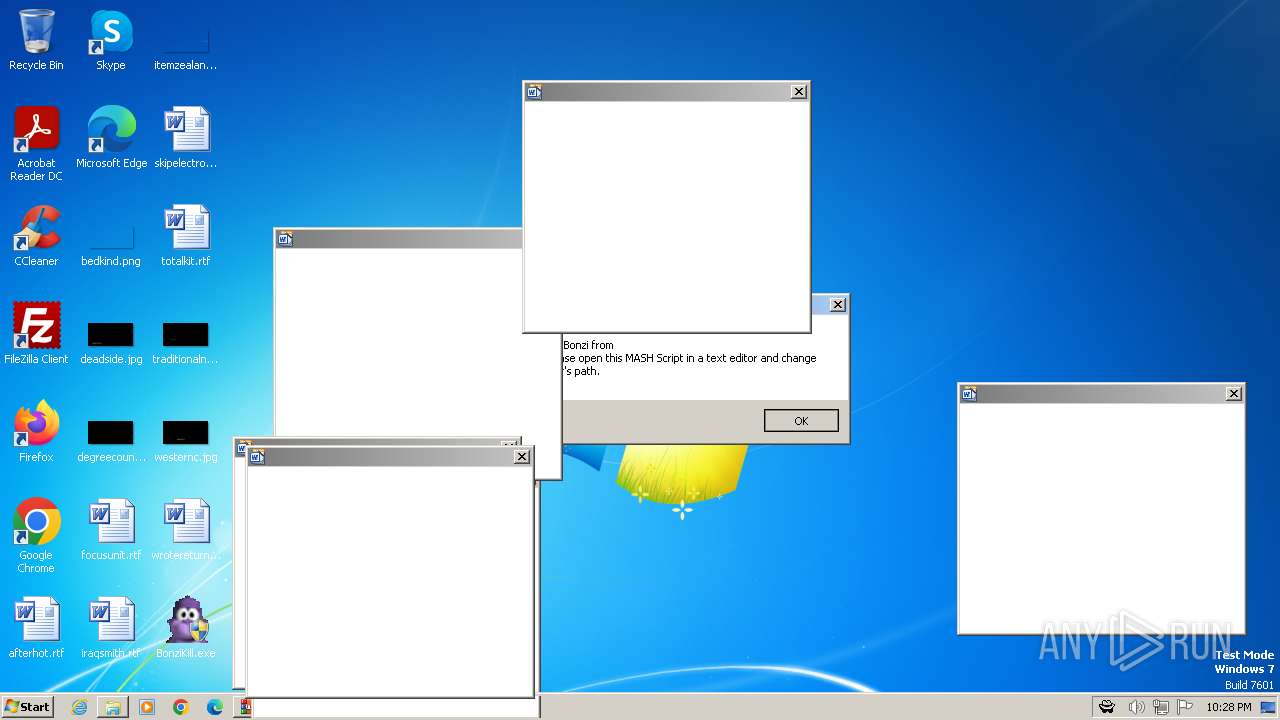Open File Explorer from taskbar
The height and width of the screenshot is (720, 1280).
point(113,707)
